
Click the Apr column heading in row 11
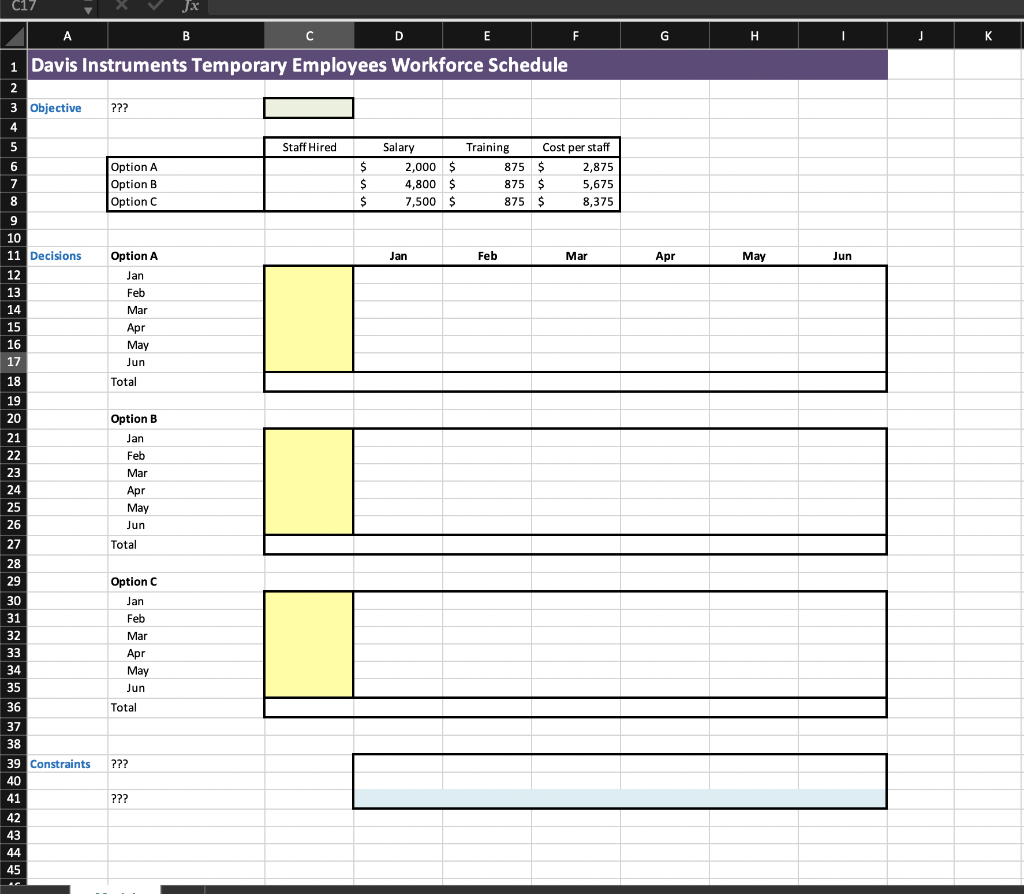tap(665, 256)
